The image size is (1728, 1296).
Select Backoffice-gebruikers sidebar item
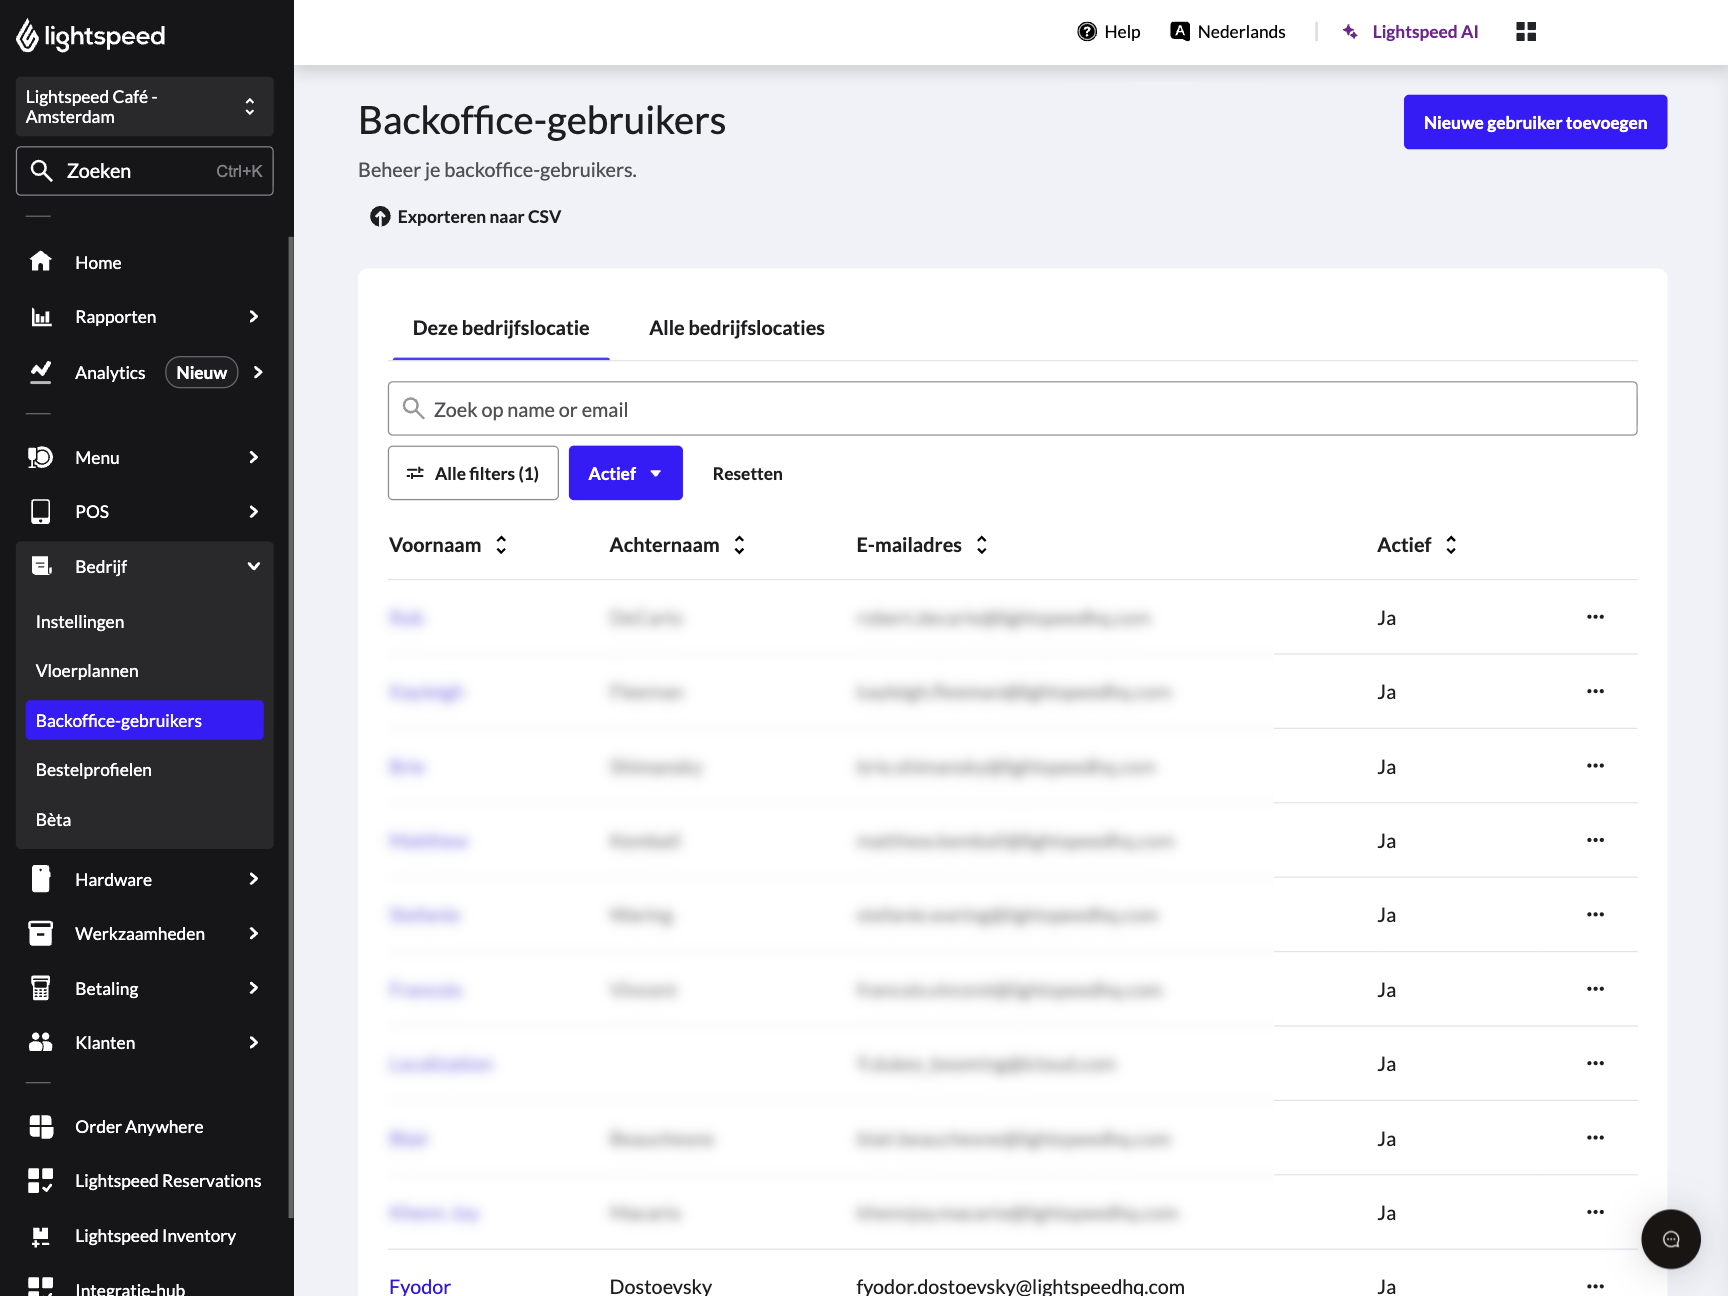tap(144, 720)
